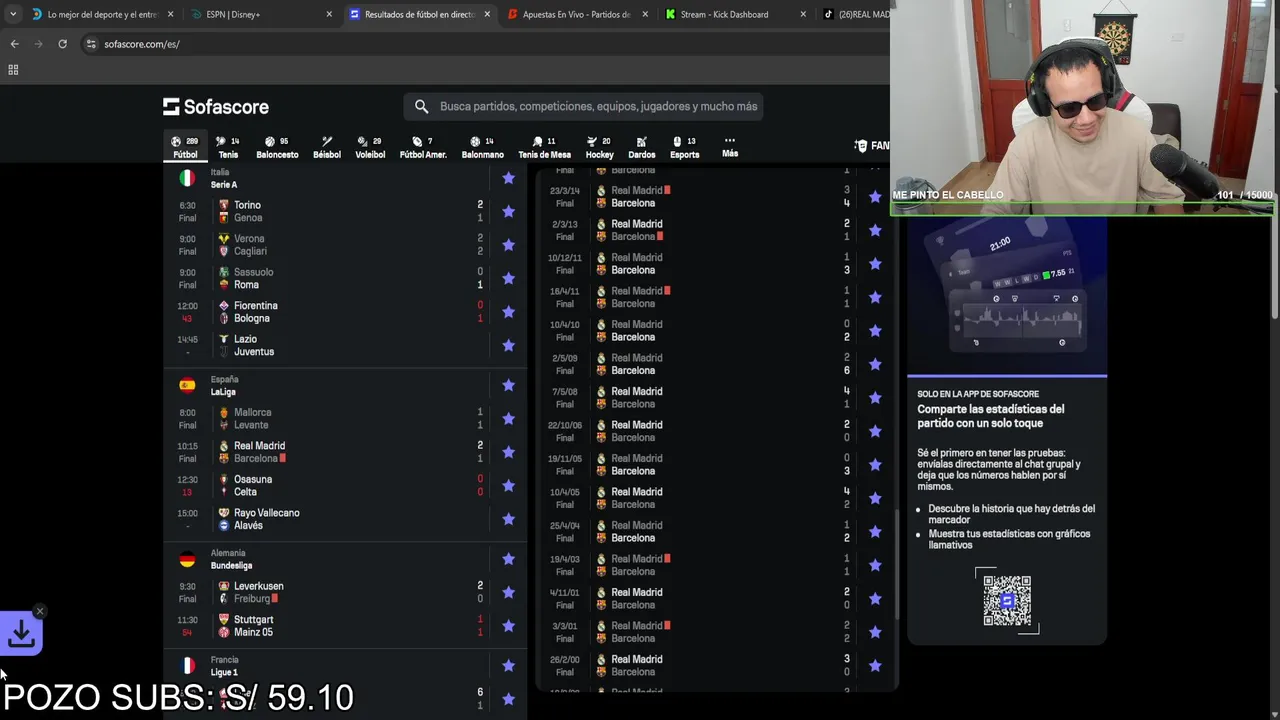Screen dimensions: 1280x720
Task: Open the Fútbol Amer. sport category
Action: pos(423,147)
